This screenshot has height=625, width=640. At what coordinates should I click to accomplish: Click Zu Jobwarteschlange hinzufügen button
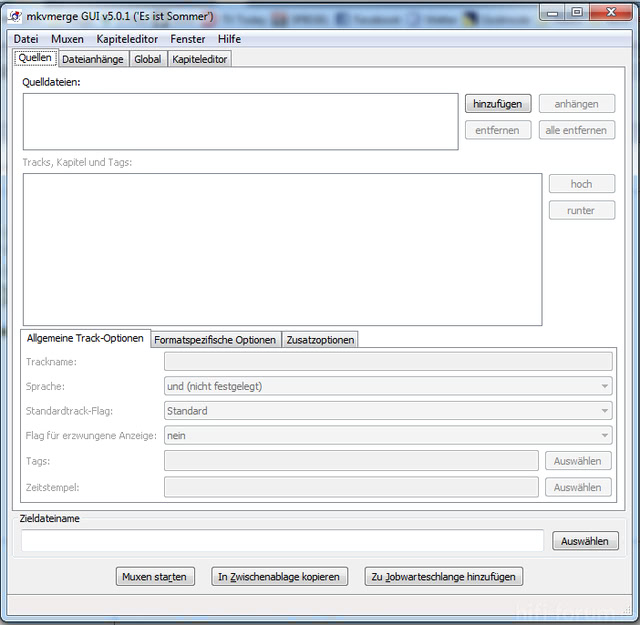tap(443, 577)
